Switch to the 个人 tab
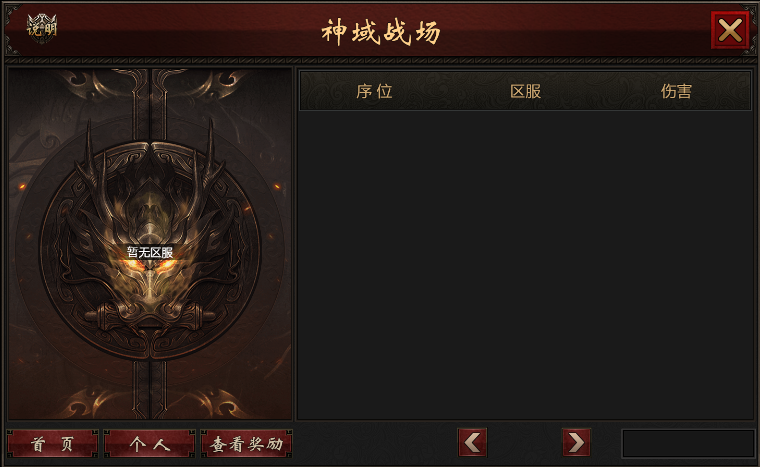This screenshot has width=760, height=467. coord(149,443)
